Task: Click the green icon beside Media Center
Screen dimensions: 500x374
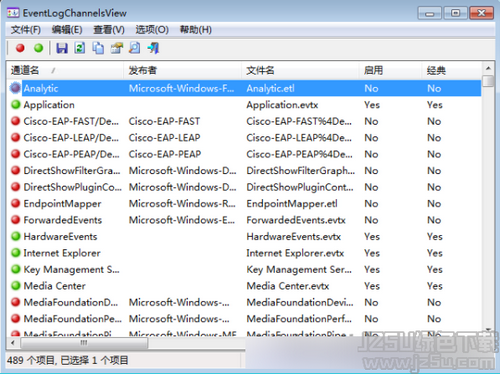Action: click(16, 286)
